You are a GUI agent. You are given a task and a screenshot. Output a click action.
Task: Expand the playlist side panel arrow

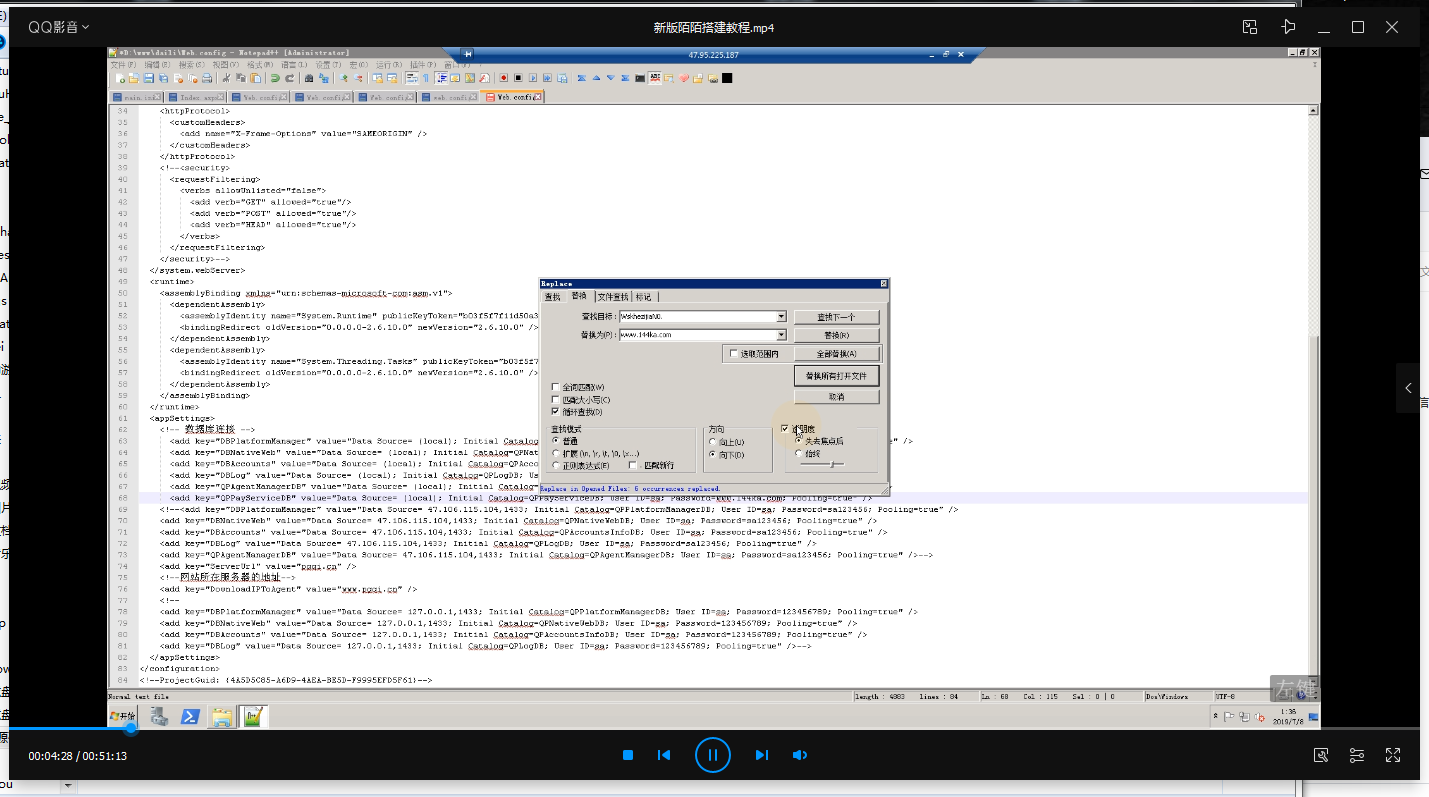[1408, 388]
